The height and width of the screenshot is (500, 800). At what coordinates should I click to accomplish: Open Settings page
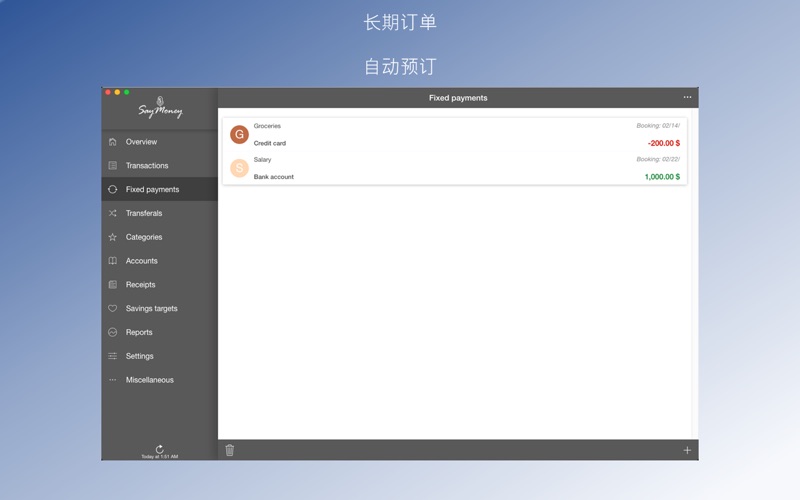click(160, 356)
